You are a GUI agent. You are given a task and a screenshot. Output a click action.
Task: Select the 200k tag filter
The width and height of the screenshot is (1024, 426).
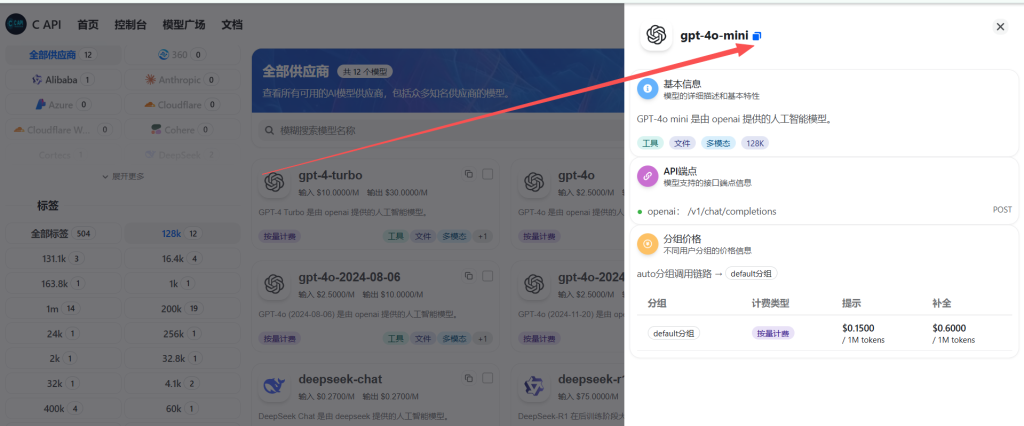182,309
